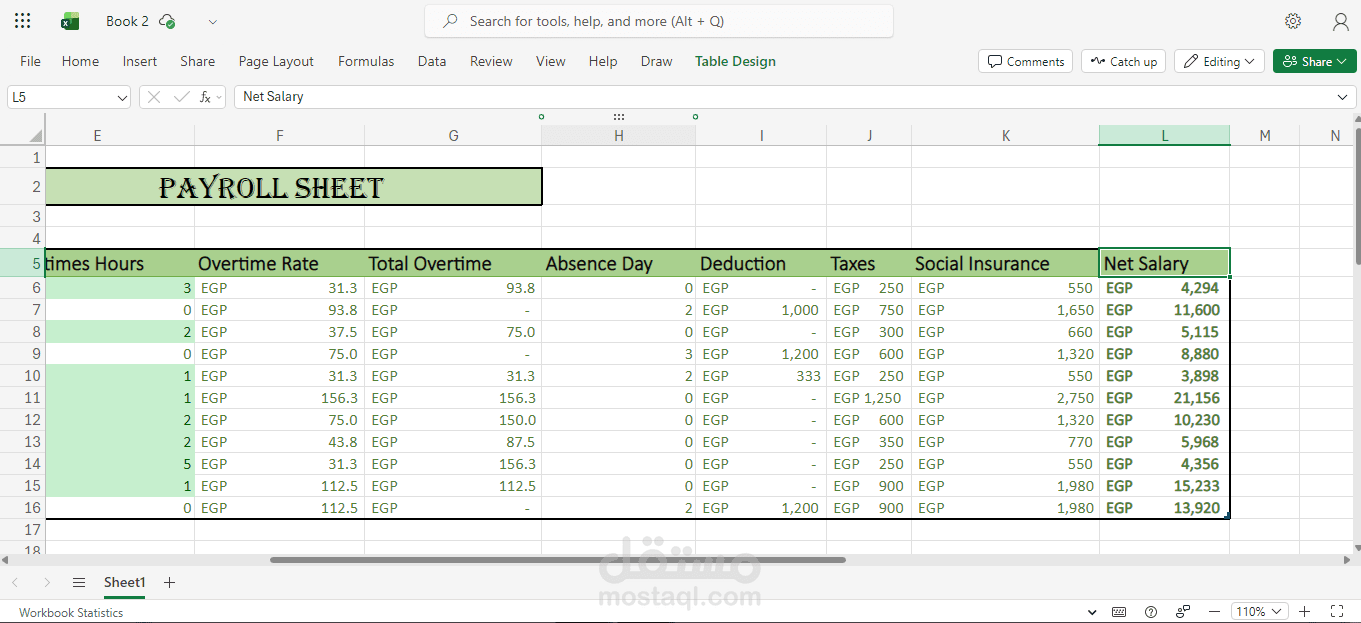This screenshot has width=1361, height=623.
Task: Click the Name Box showing L5
Action: [x=60, y=97]
